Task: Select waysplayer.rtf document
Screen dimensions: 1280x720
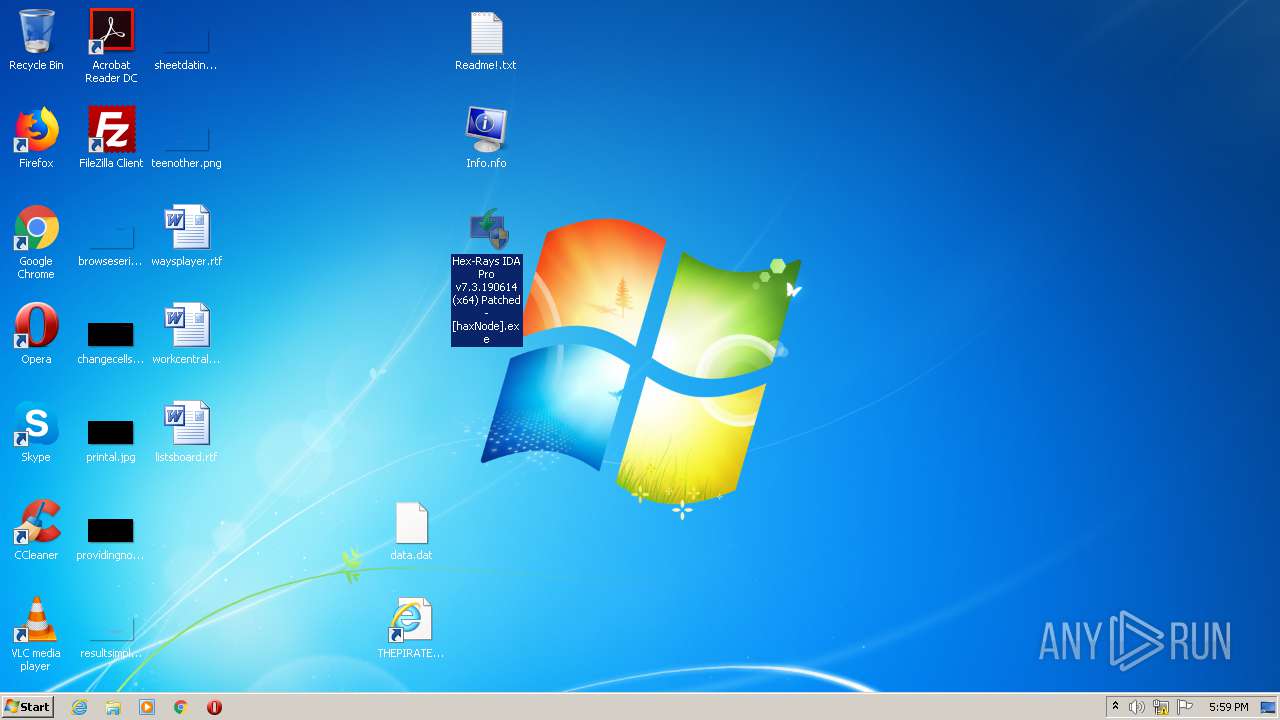Action: point(186,236)
